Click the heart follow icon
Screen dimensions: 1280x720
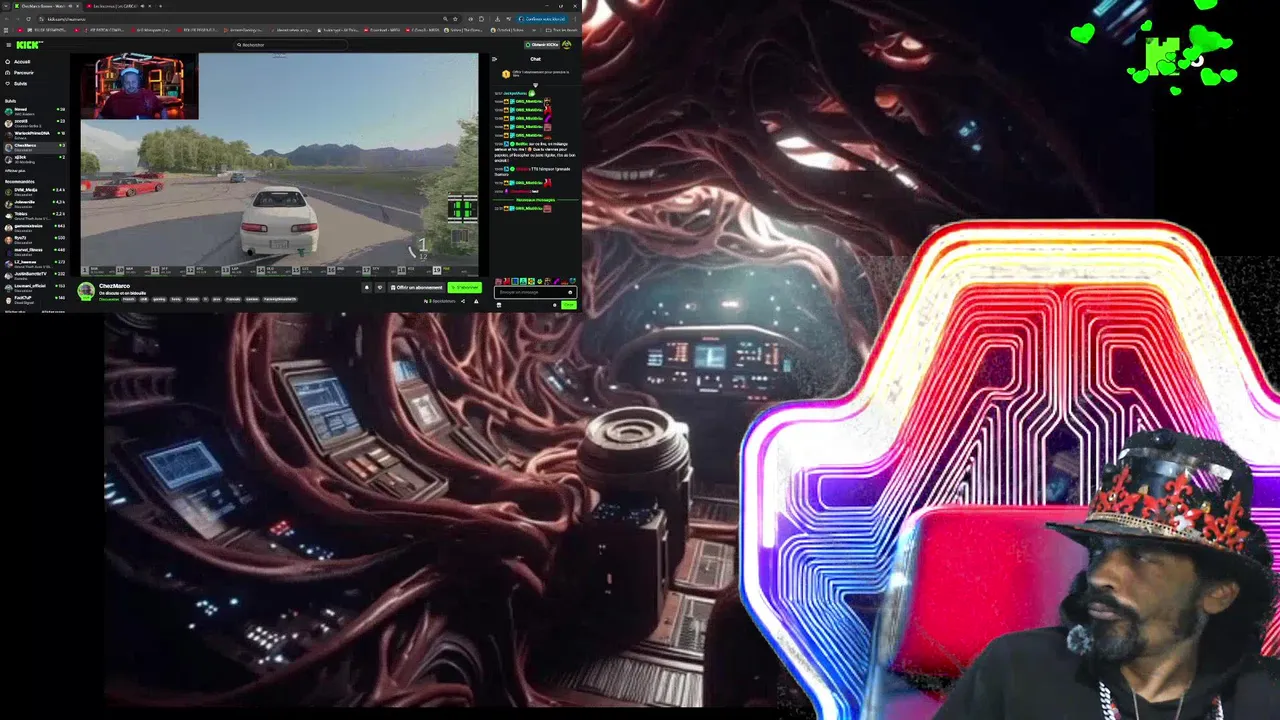pyautogui.click(x=380, y=288)
